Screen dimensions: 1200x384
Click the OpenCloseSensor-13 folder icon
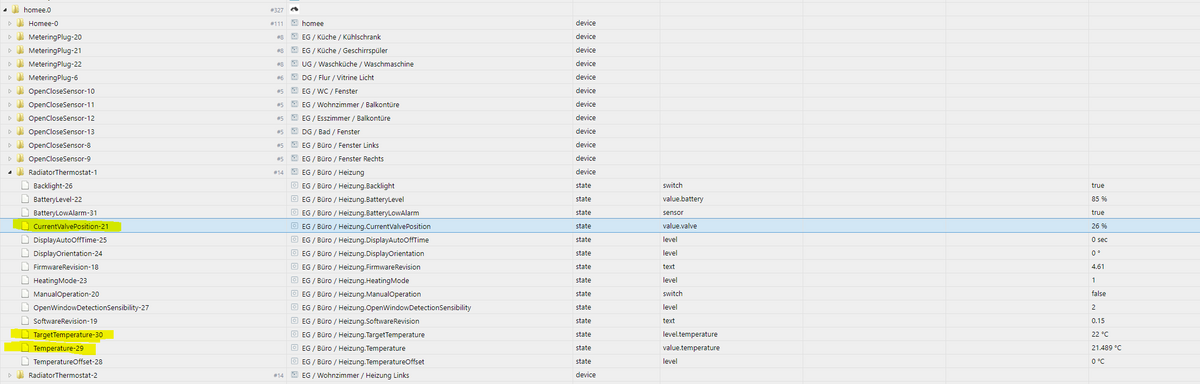tap(21, 131)
